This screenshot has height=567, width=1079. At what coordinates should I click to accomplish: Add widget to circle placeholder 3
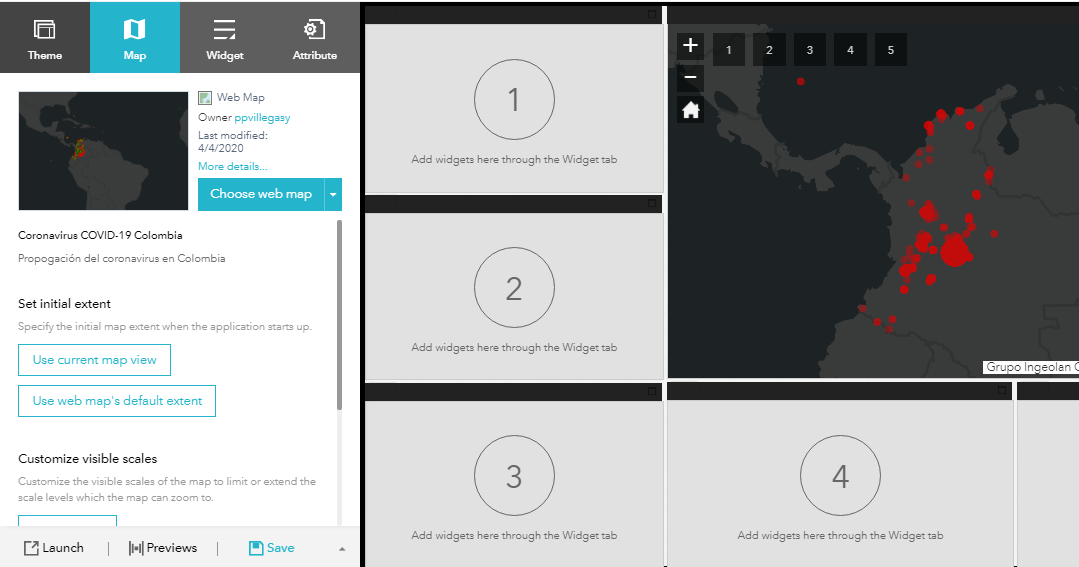(x=514, y=475)
